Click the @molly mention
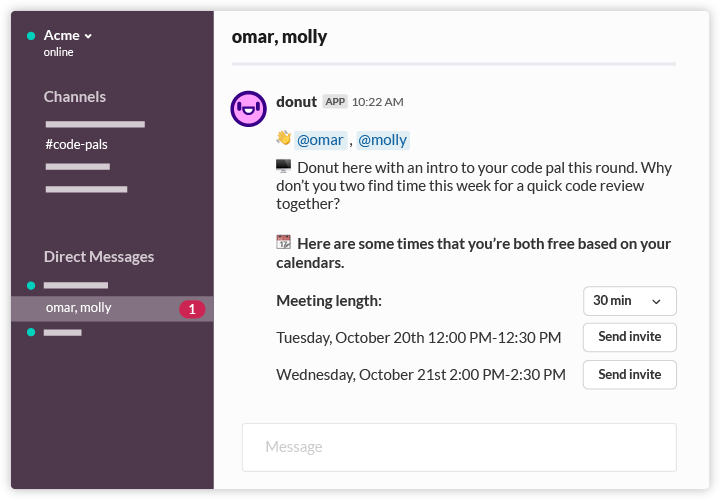This screenshot has width=720, height=501. click(x=383, y=140)
